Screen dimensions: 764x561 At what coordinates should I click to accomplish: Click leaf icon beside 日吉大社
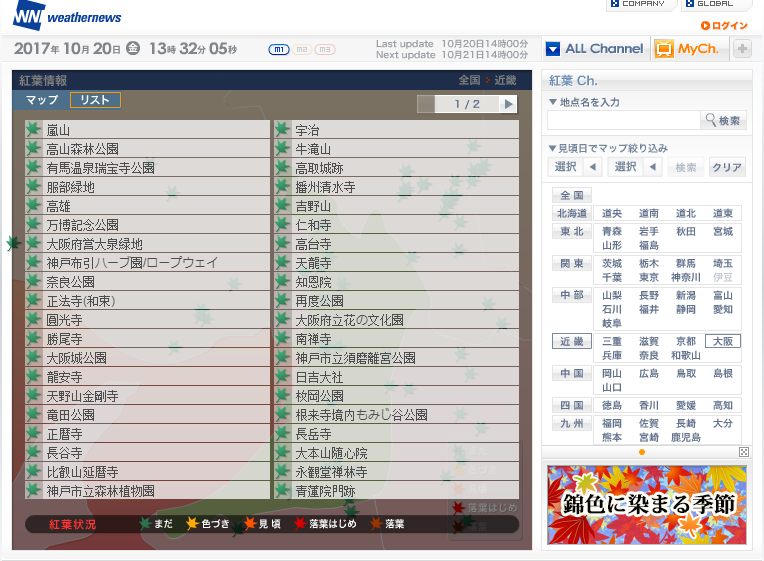click(283, 376)
